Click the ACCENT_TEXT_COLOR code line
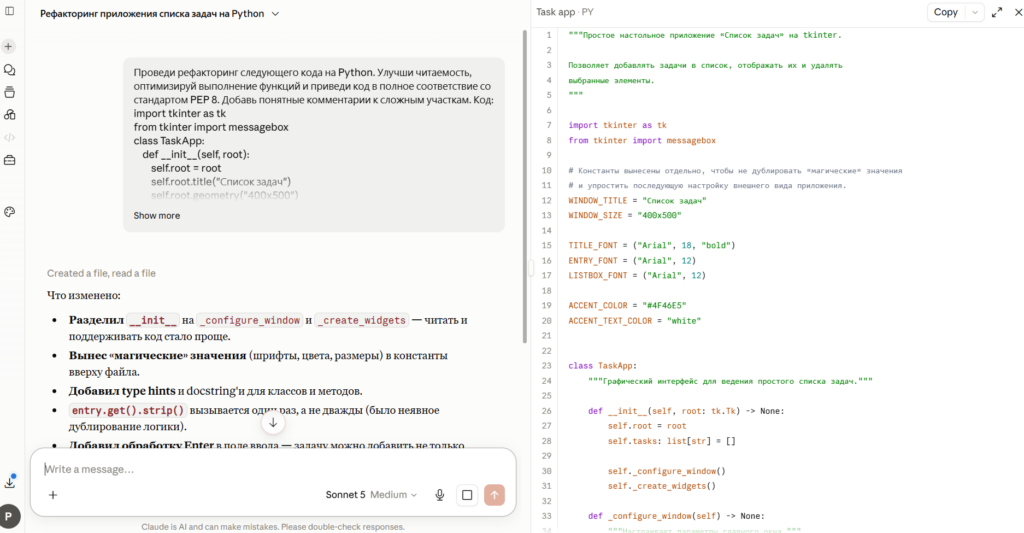The image size is (1024, 533). (635, 321)
